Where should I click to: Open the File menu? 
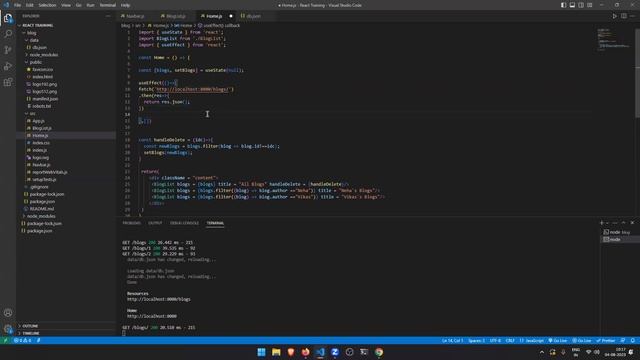[18, 5]
